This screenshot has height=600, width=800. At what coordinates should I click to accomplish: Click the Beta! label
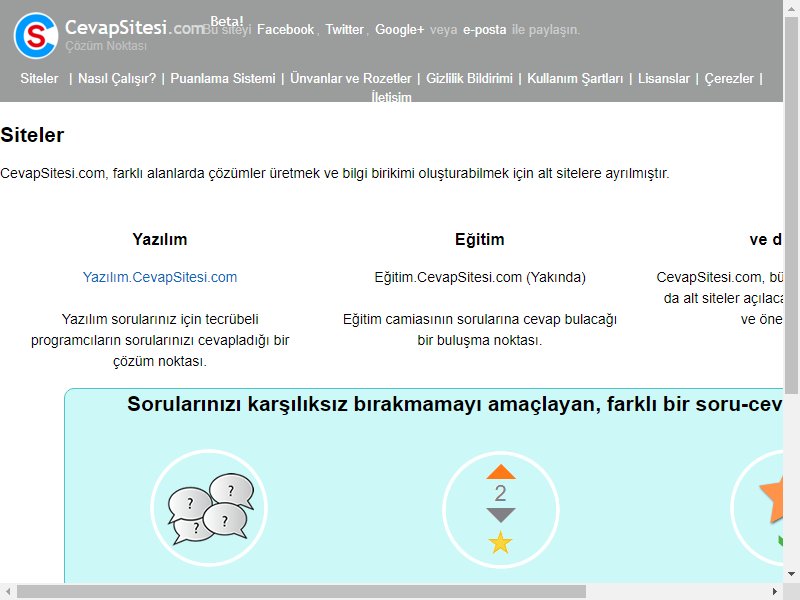[227, 21]
